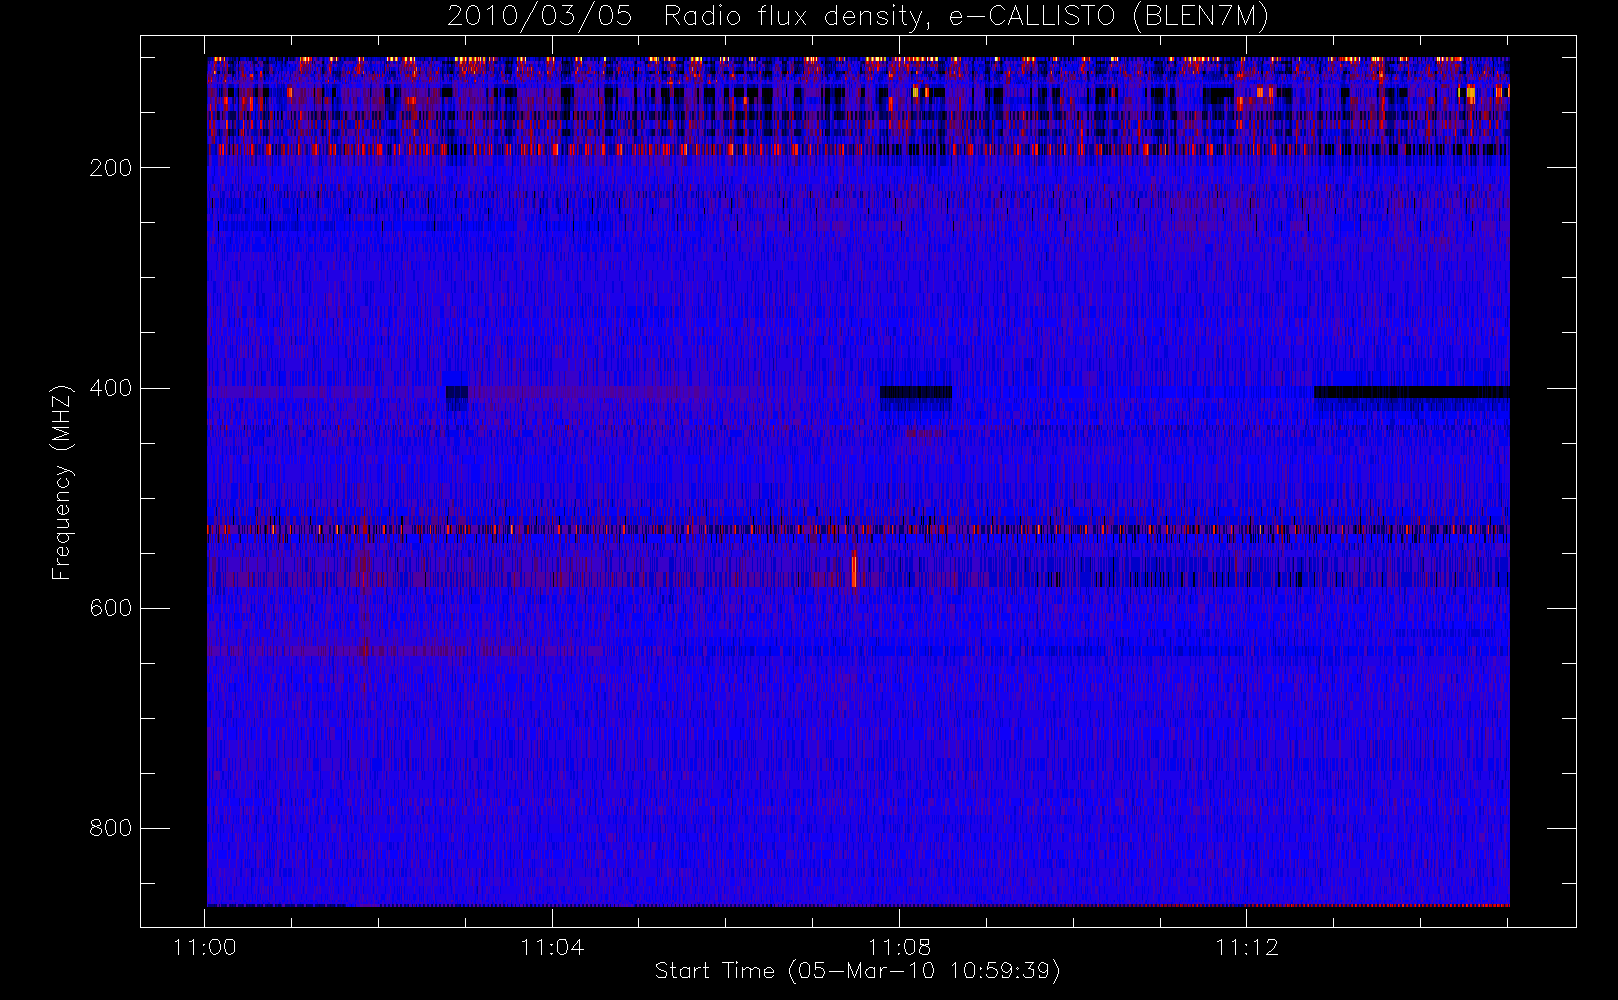1618x1000 pixels.
Task: Click the 11:12 time tick label
Action: point(1246,947)
